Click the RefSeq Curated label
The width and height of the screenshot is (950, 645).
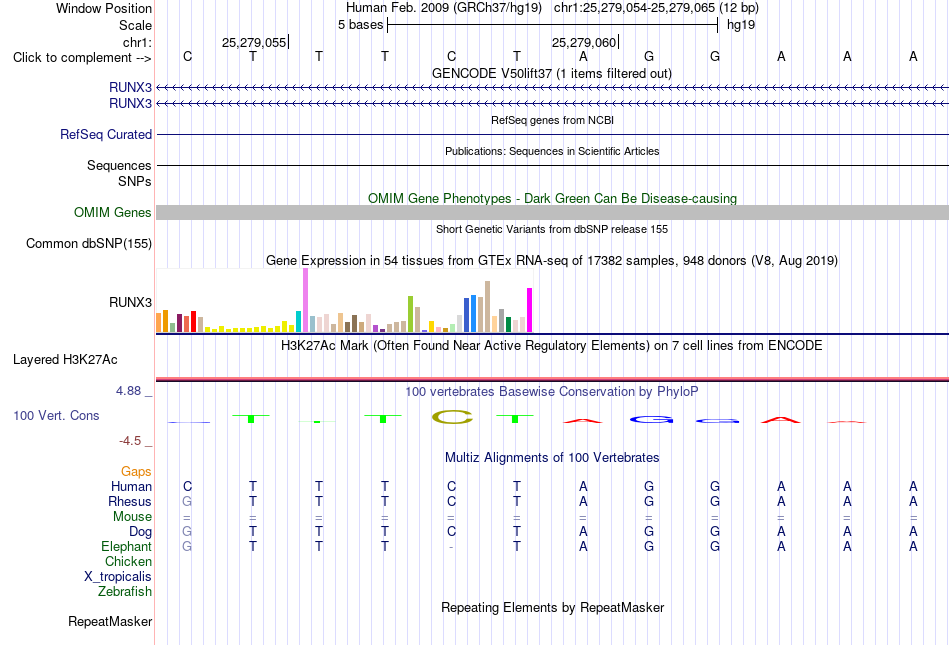[106, 134]
